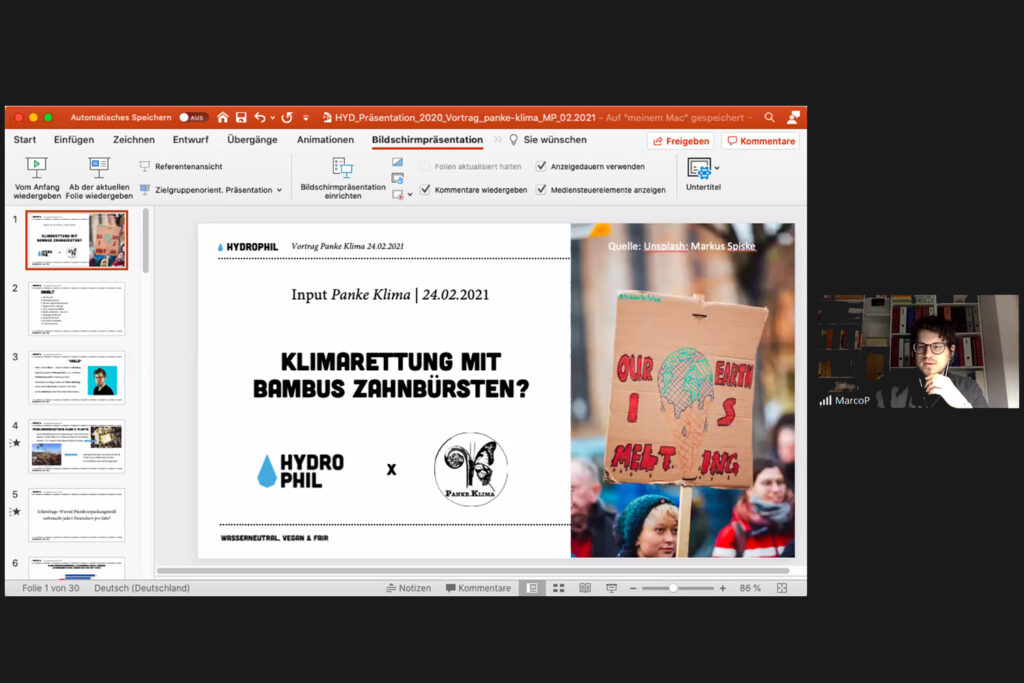This screenshot has width=1024, height=683.
Task: Toggle Mediensteuerelemente anzeigen checkbox
Action: 541,189
